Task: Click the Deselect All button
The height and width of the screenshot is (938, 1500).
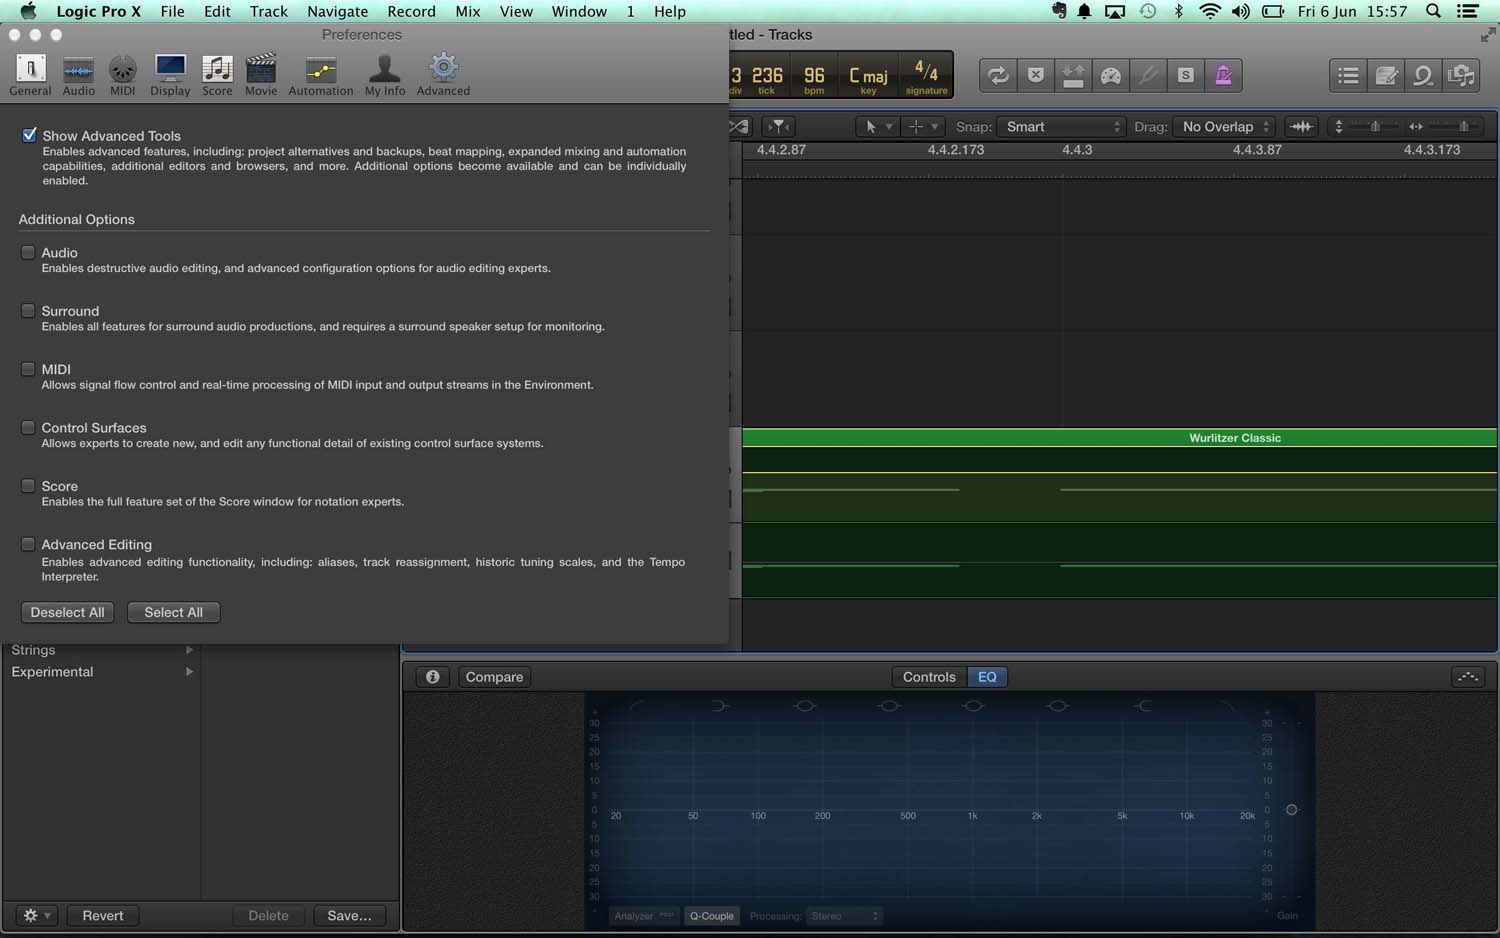Action: [x=67, y=612]
